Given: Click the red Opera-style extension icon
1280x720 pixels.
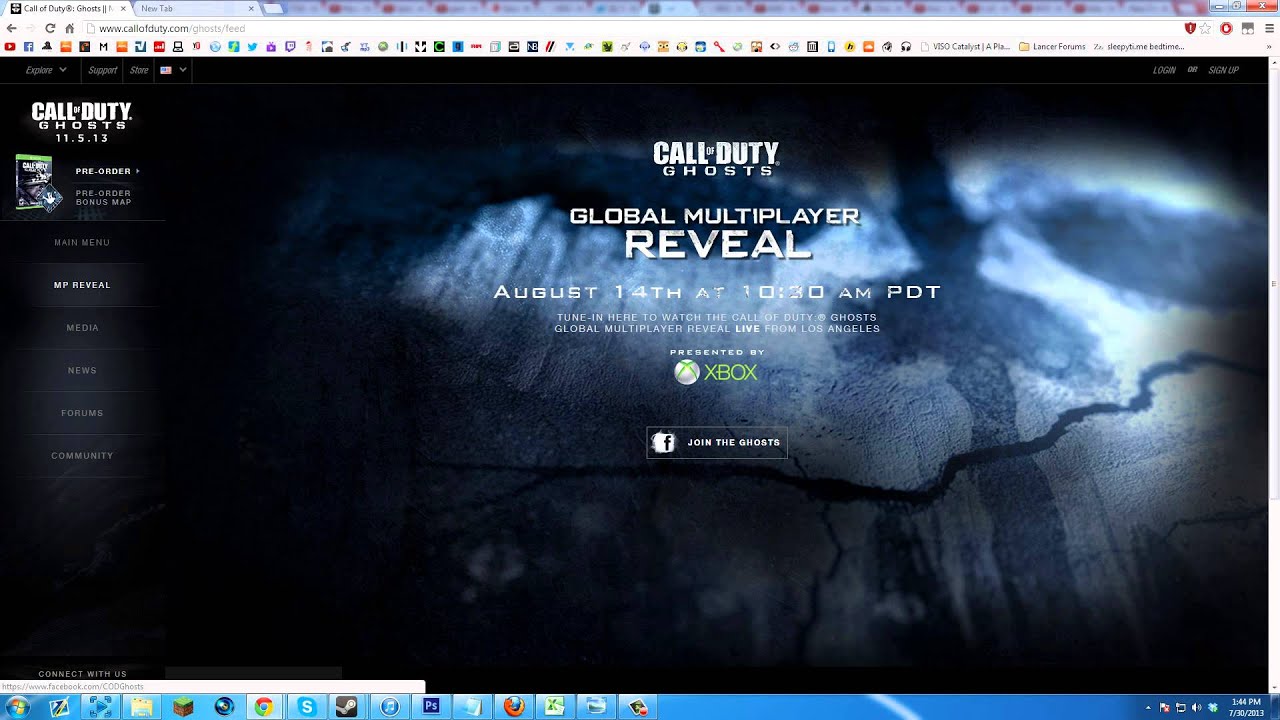Looking at the screenshot, I should tap(1226, 28).
